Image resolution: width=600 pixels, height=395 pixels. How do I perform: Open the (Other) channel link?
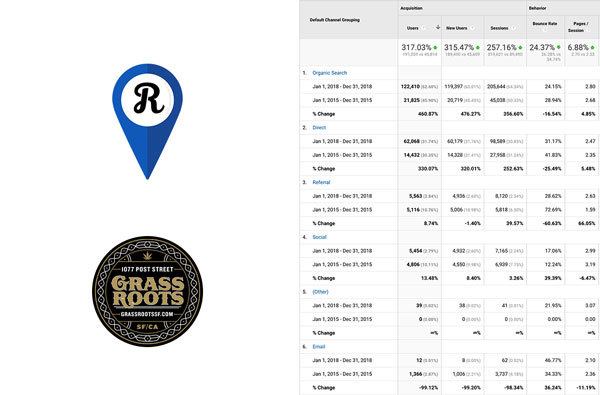pyautogui.click(x=320, y=292)
